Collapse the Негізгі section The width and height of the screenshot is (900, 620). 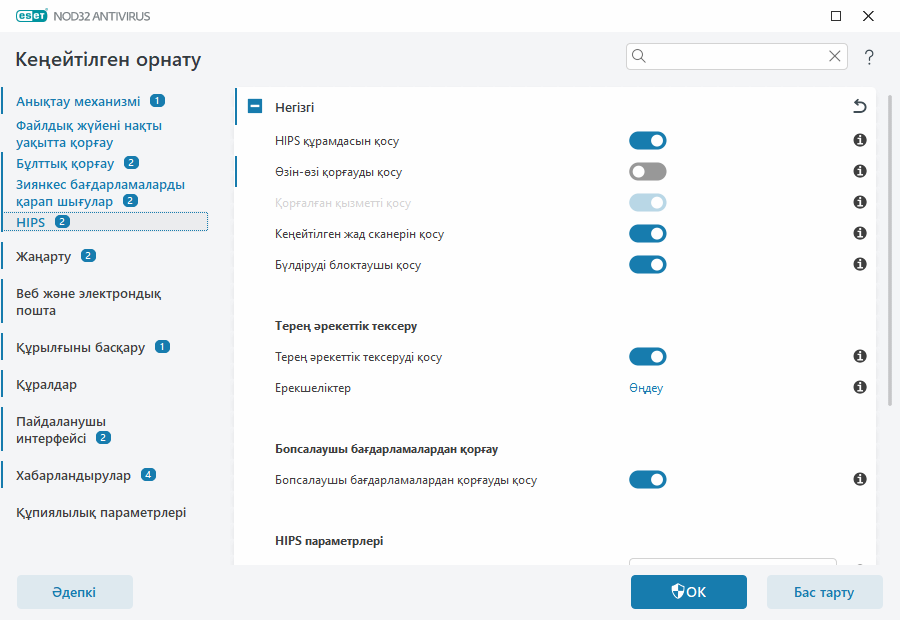pyautogui.click(x=256, y=107)
